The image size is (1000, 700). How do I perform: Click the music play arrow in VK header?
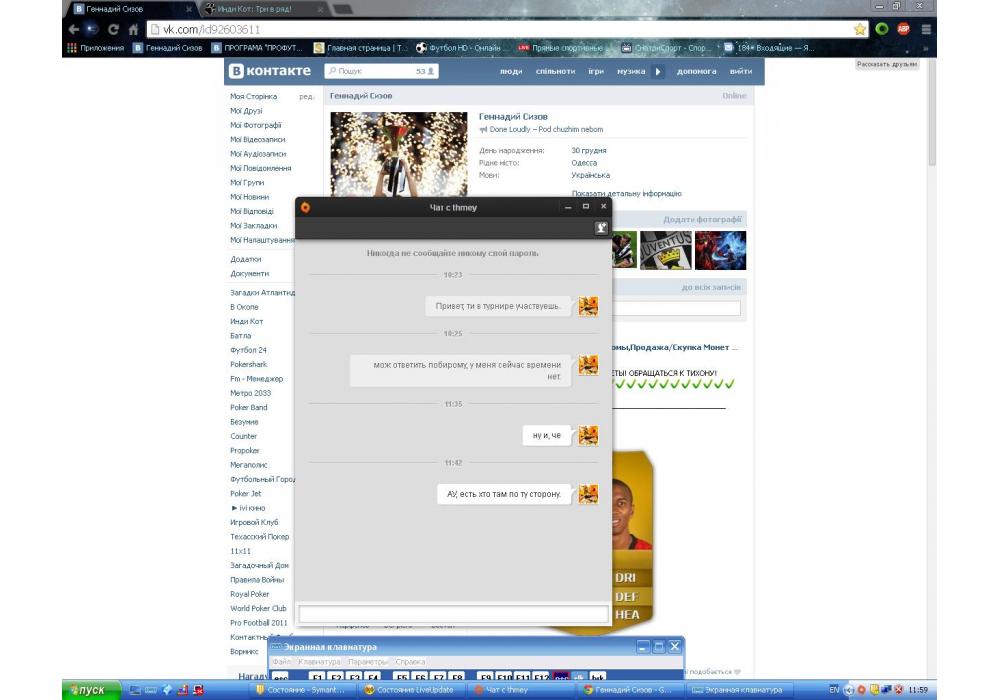coord(658,72)
